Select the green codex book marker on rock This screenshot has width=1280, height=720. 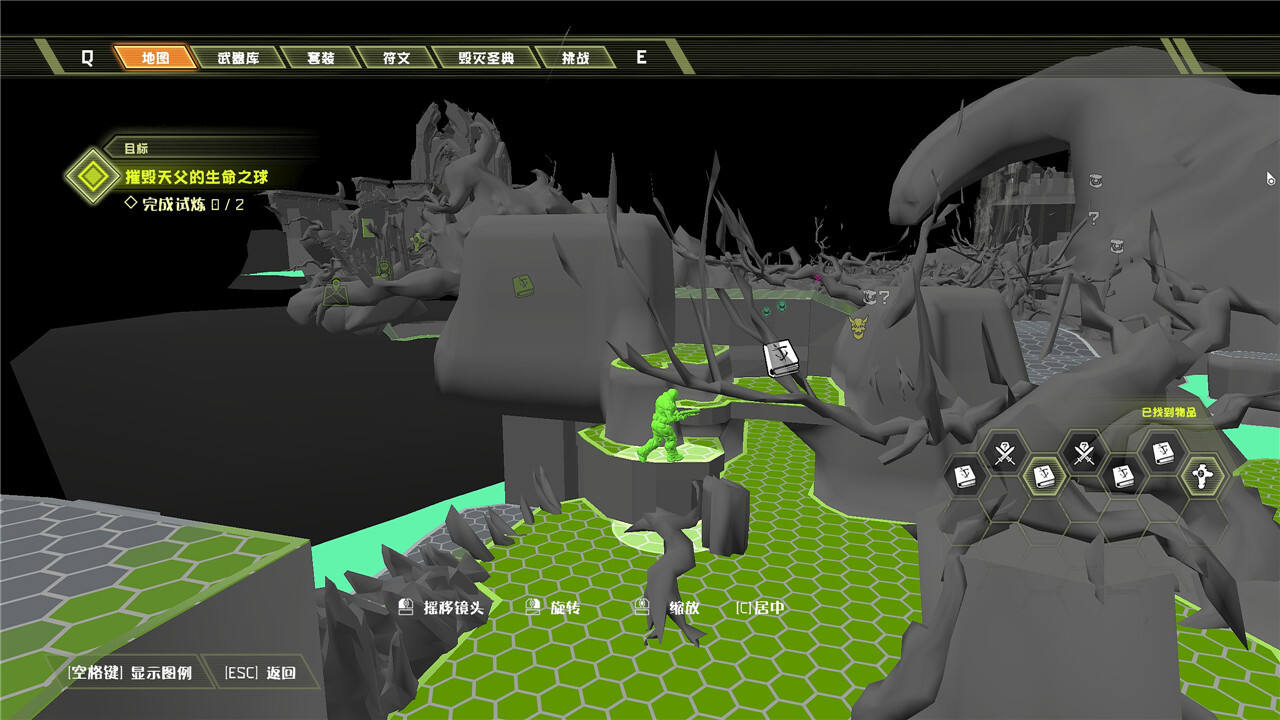pyautogui.click(x=522, y=286)
